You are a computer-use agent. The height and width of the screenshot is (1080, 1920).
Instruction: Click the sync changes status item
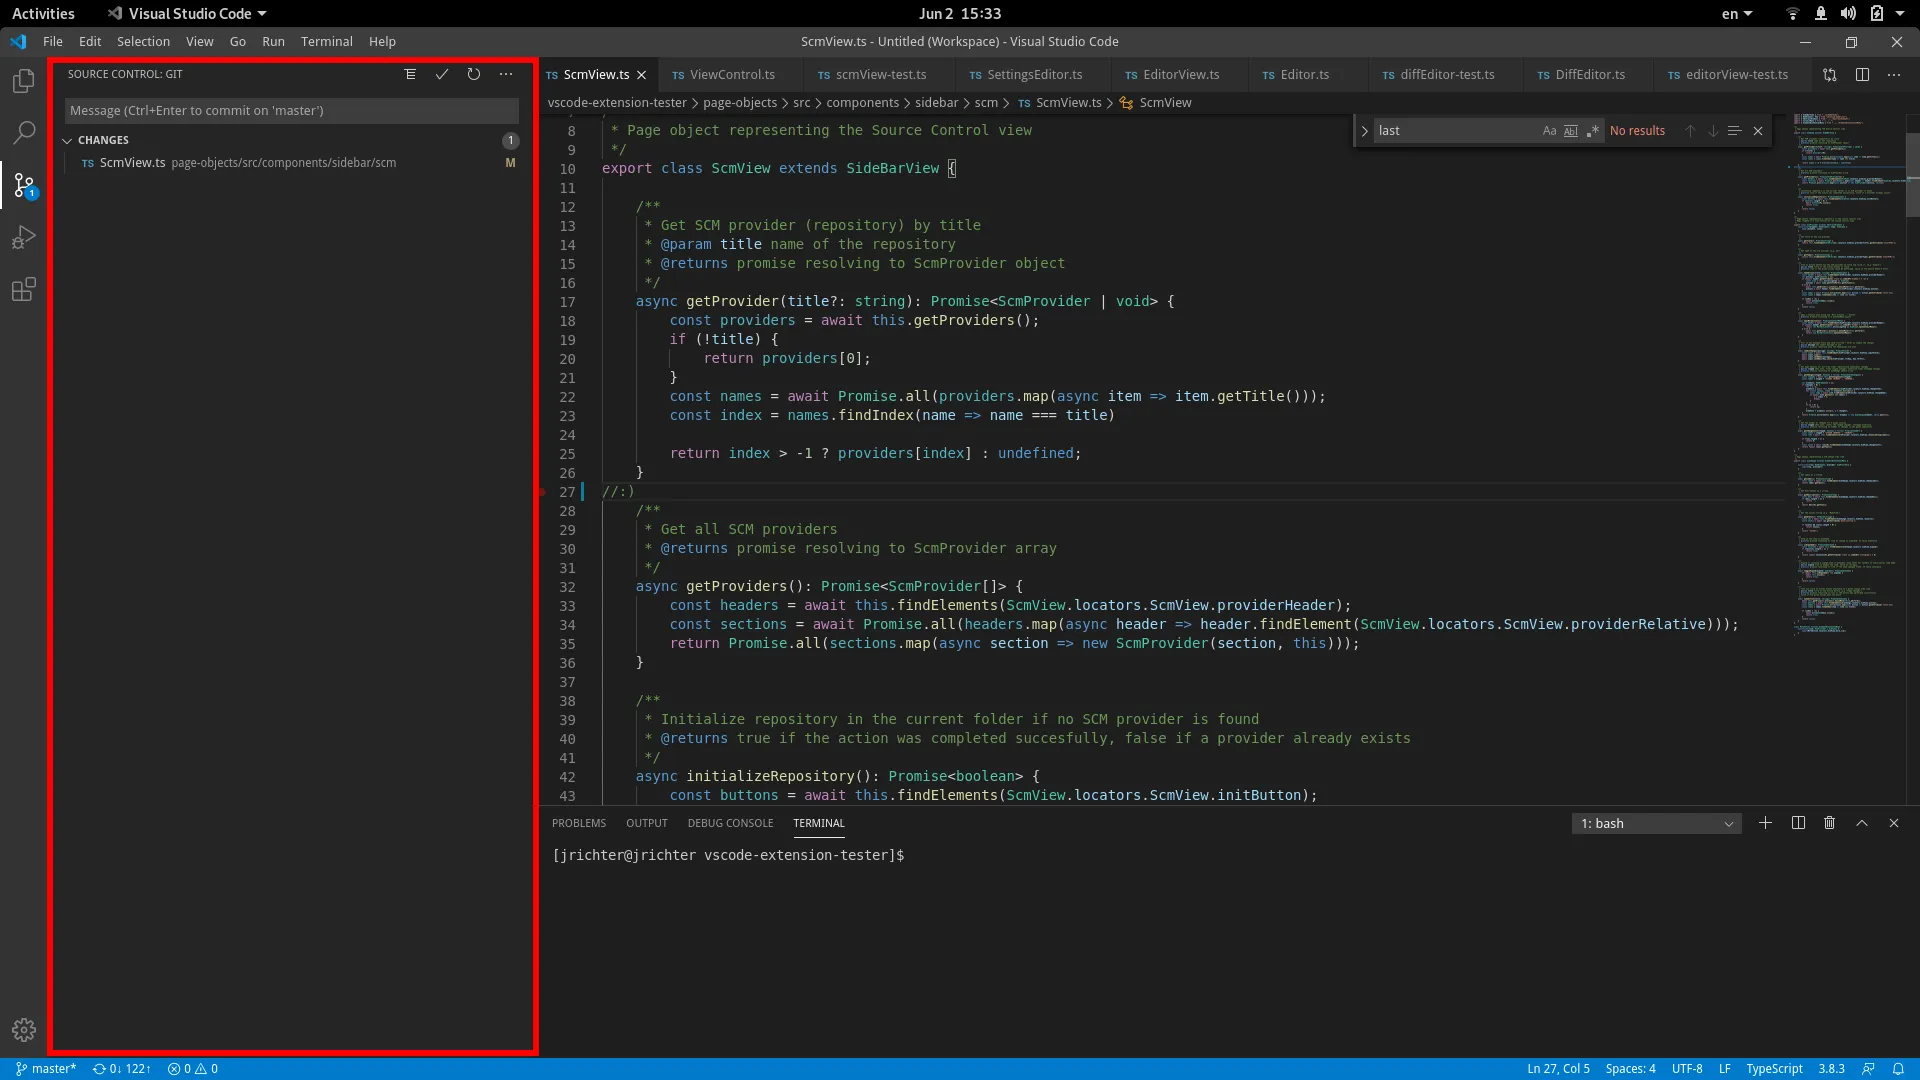pos(121,1069)
